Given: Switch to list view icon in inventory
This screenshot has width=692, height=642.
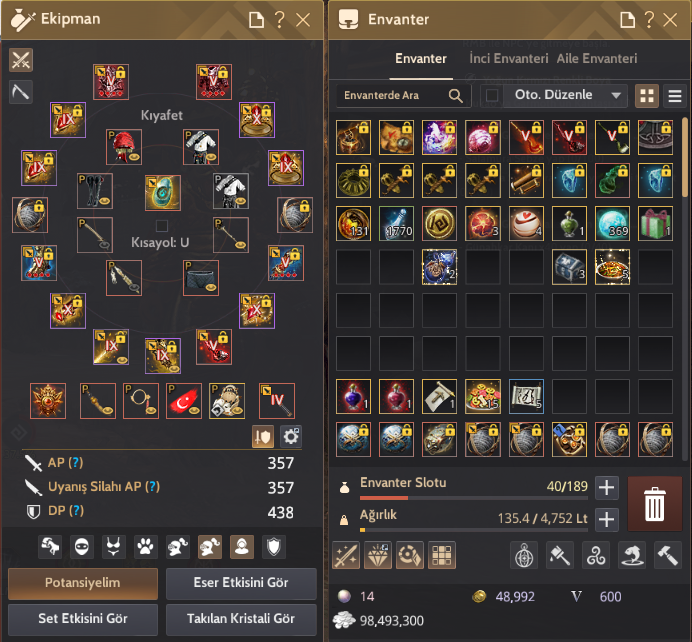Looking at the screenshot, I should coord(674,96).
